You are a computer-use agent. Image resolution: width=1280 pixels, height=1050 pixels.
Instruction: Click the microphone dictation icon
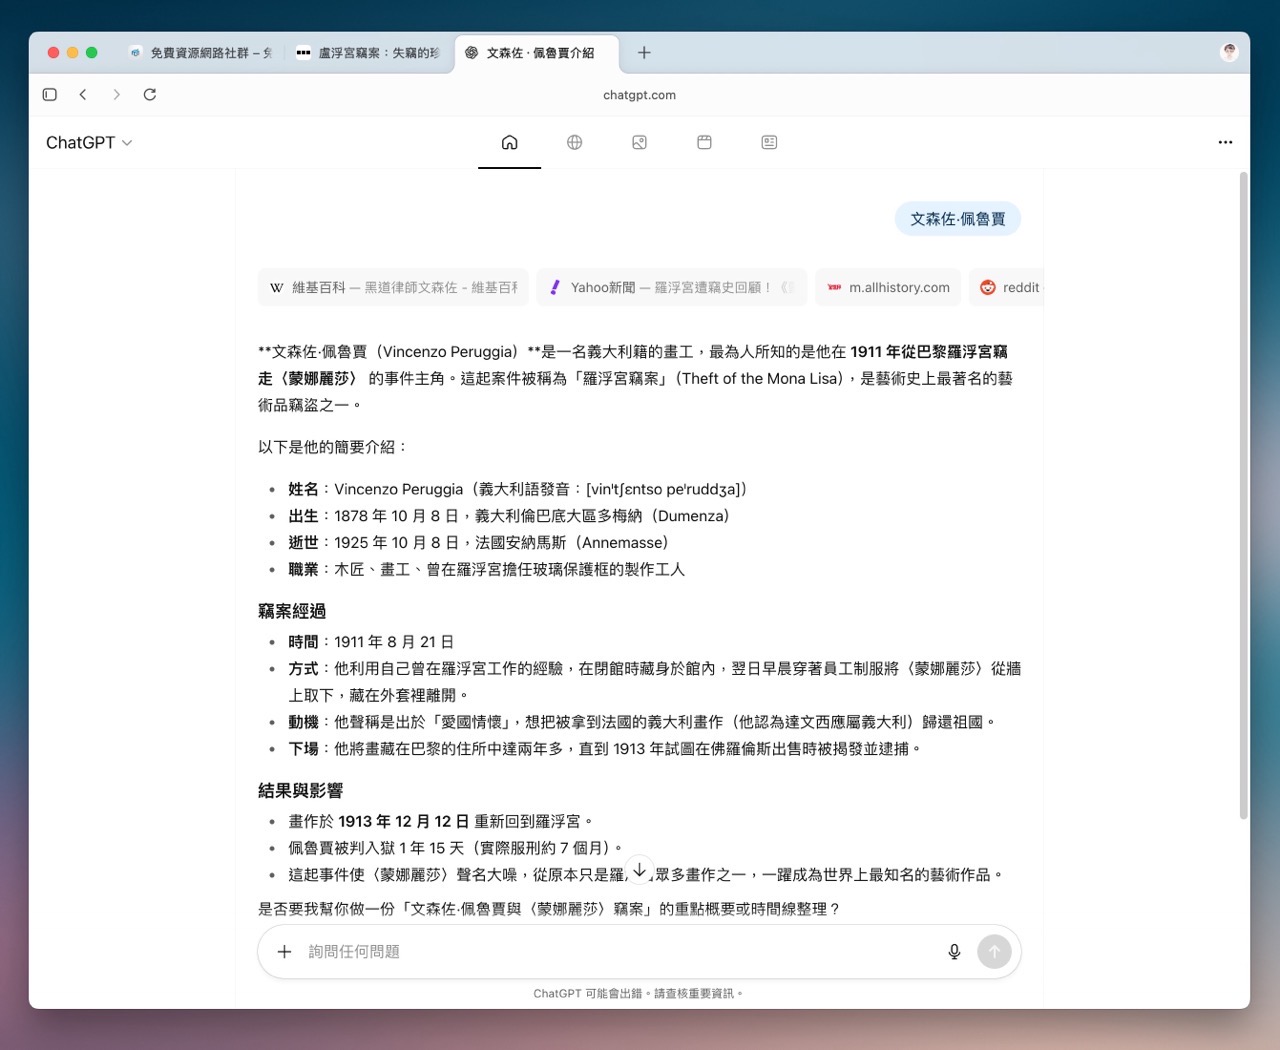(954, 952)
